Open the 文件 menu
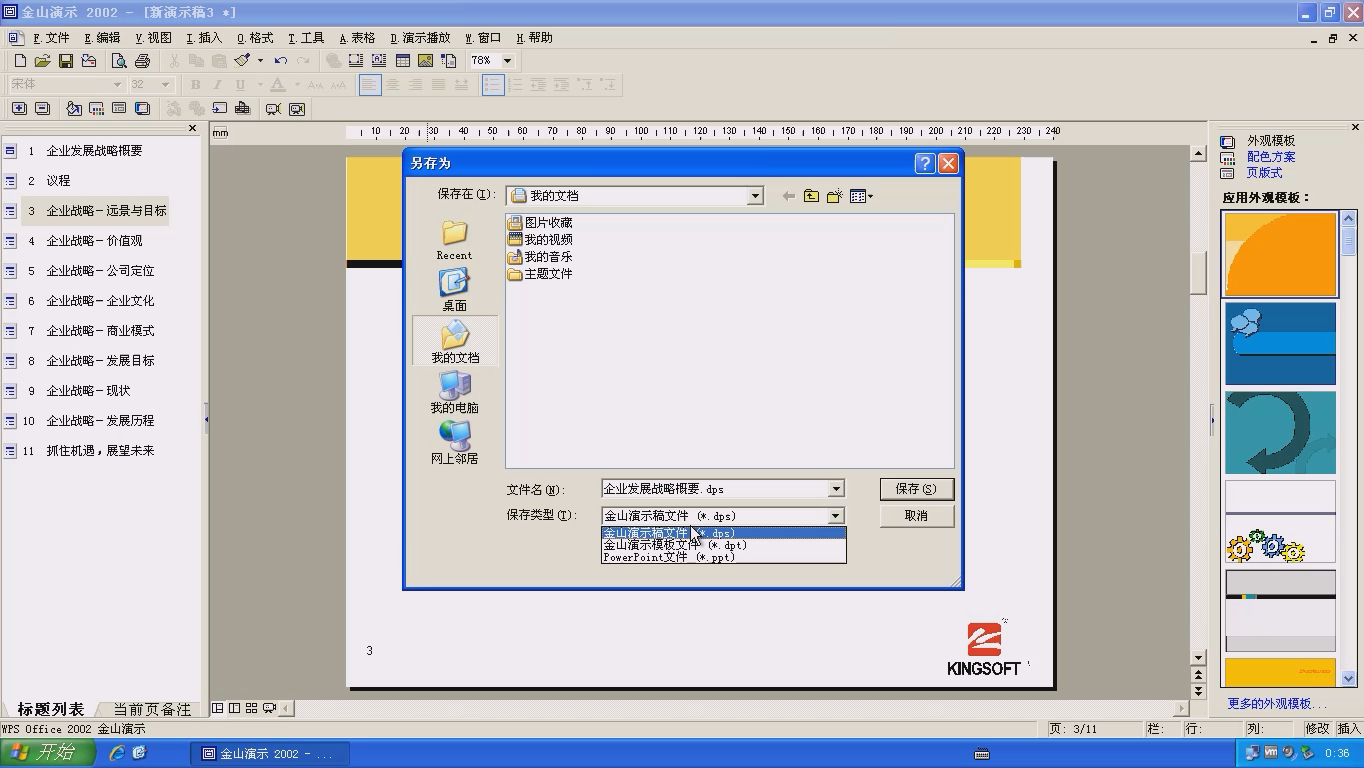Screen dimensions: 1364x768 (51, 38)
